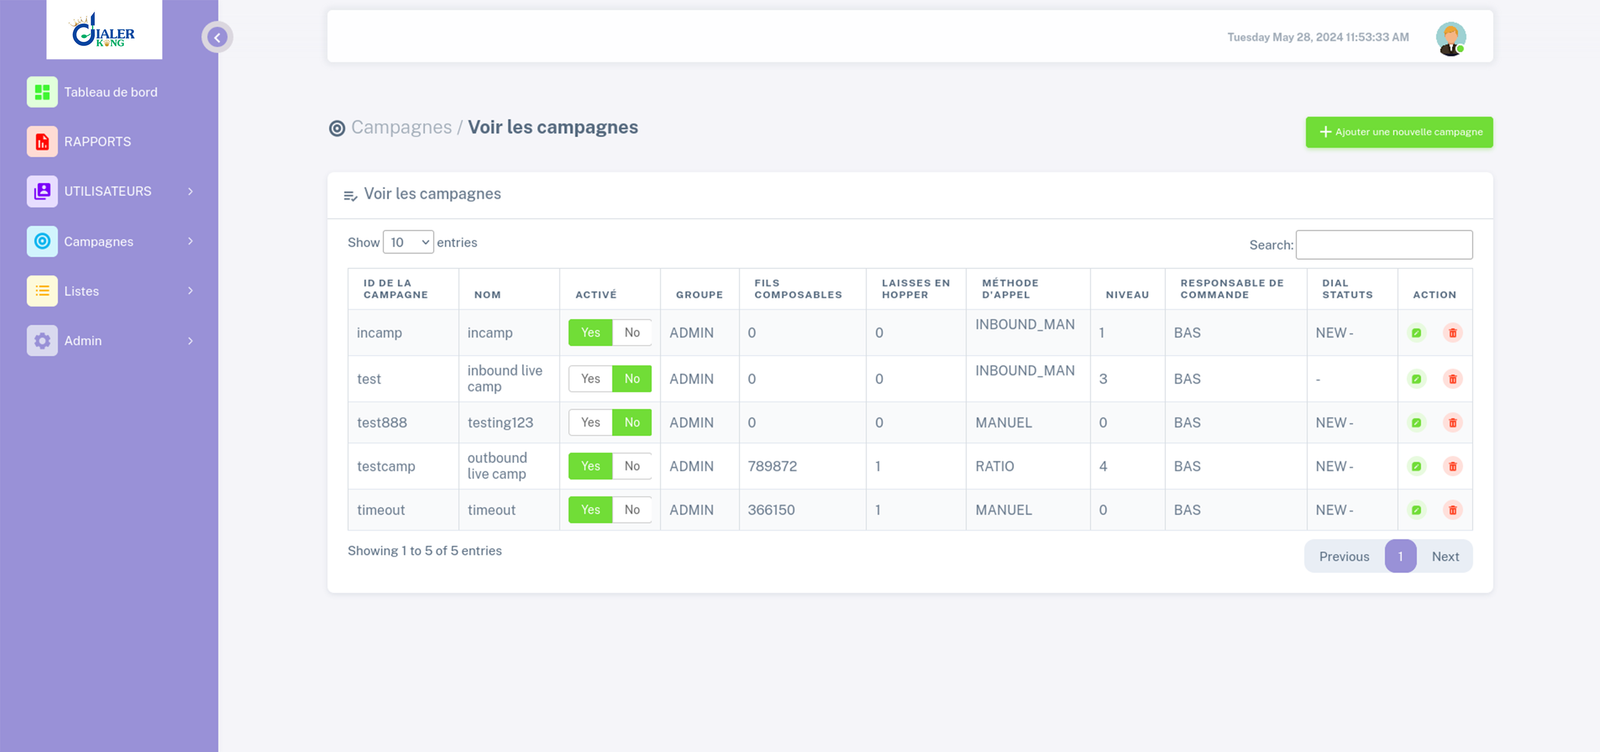Open the user avatar profile menu
The height and width of the screenshot is (752, 1600).
[1451, 38]
